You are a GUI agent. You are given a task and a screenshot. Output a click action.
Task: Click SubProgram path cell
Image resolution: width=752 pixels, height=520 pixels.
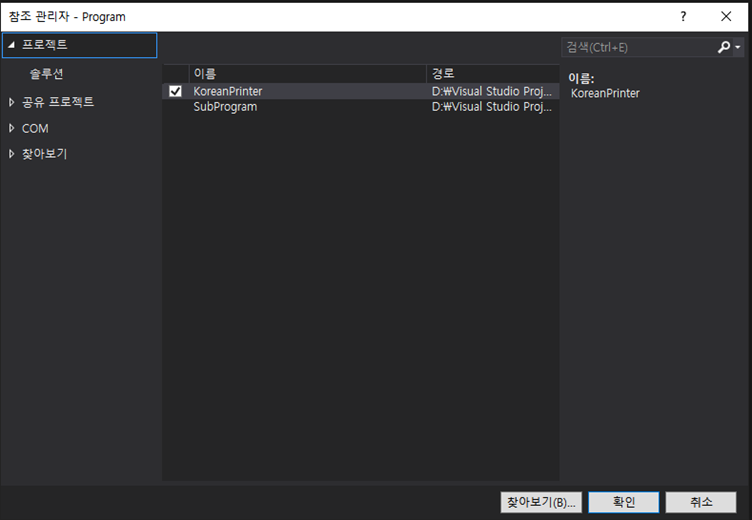[492, 106]
